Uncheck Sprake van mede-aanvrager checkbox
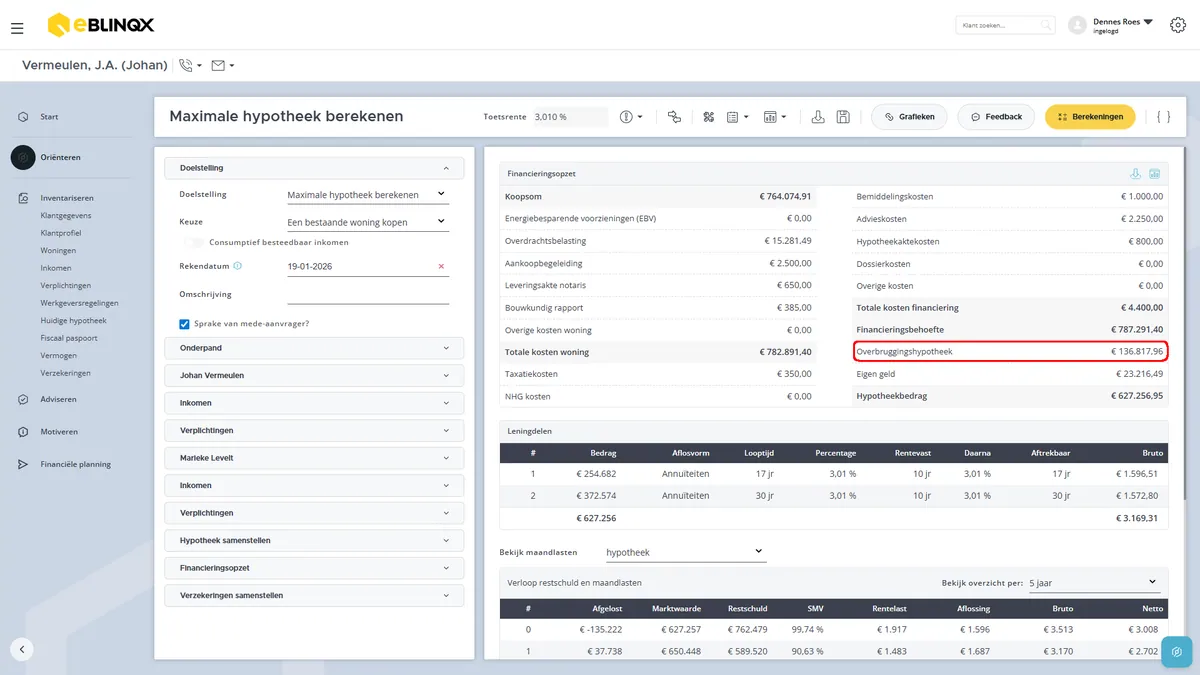1200x675 pixels. point(184,324)
